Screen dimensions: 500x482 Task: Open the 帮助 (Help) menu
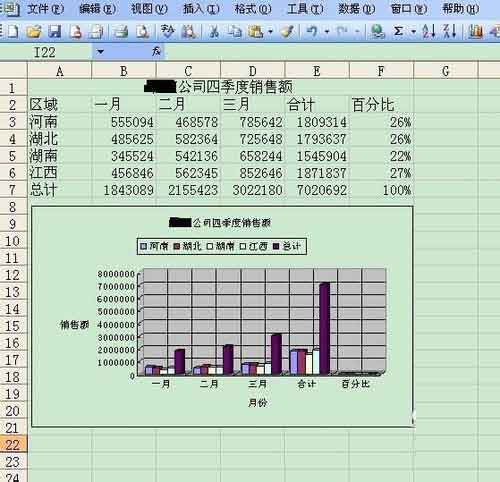[x=461, y=9]
